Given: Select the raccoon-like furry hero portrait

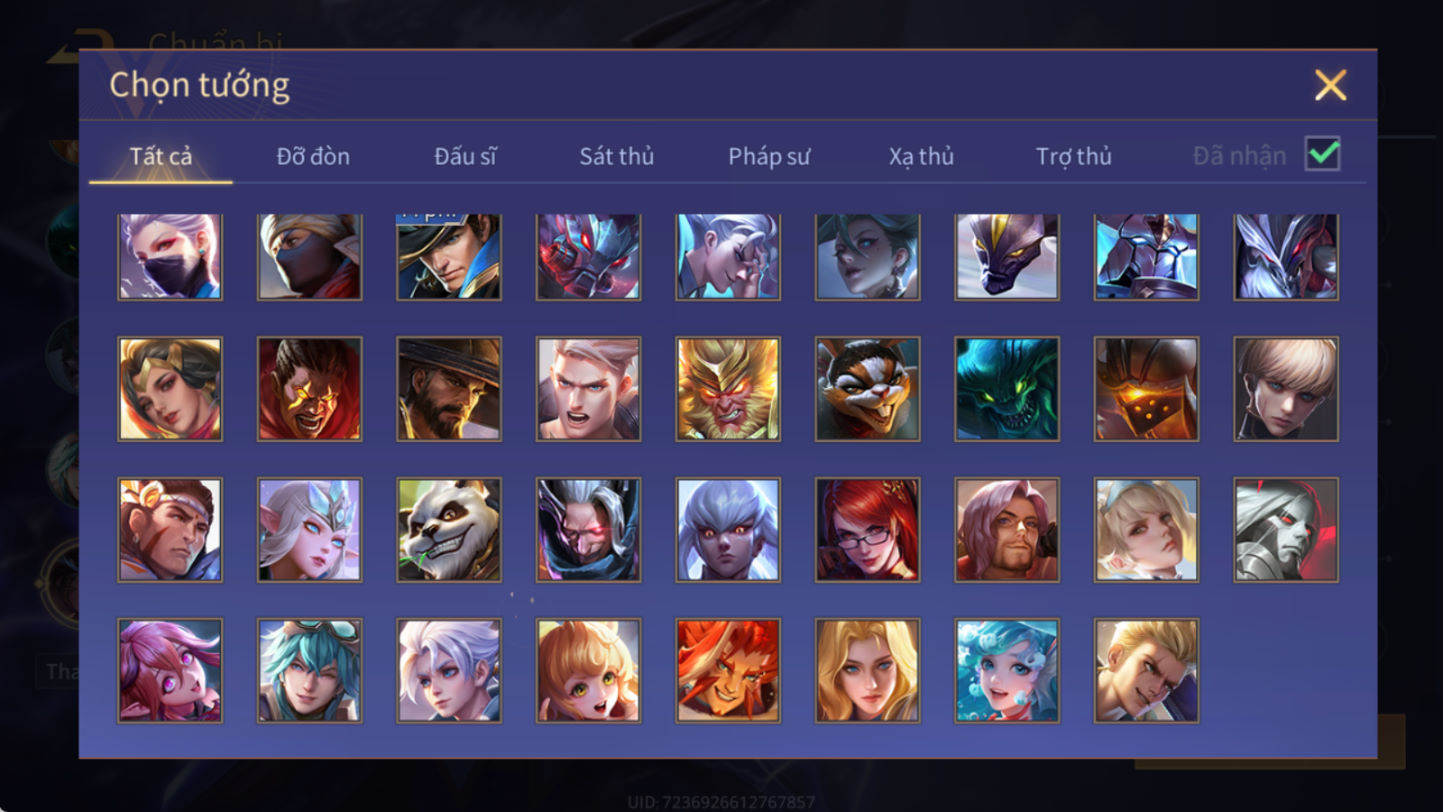Looking at the screenshot, I should point(867,389).
